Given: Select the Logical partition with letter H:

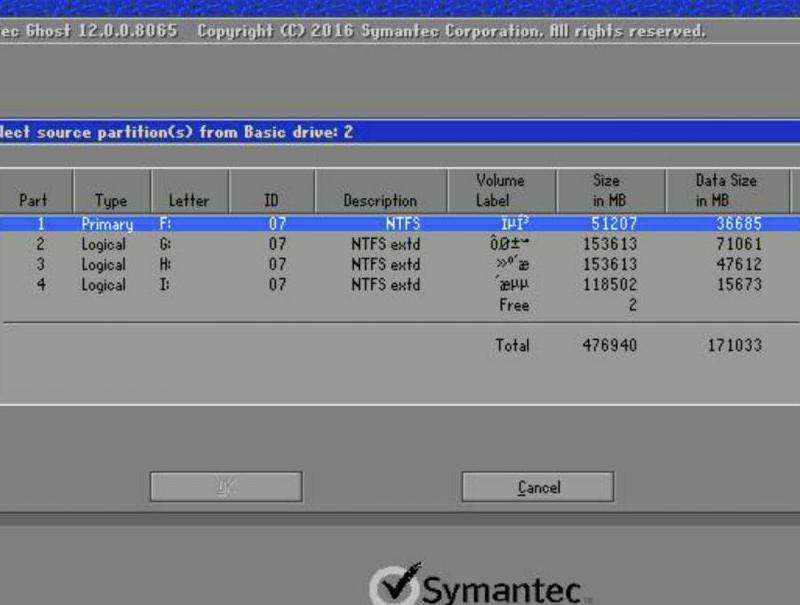Looking at the screenshot, I should (x=400, y=264).
